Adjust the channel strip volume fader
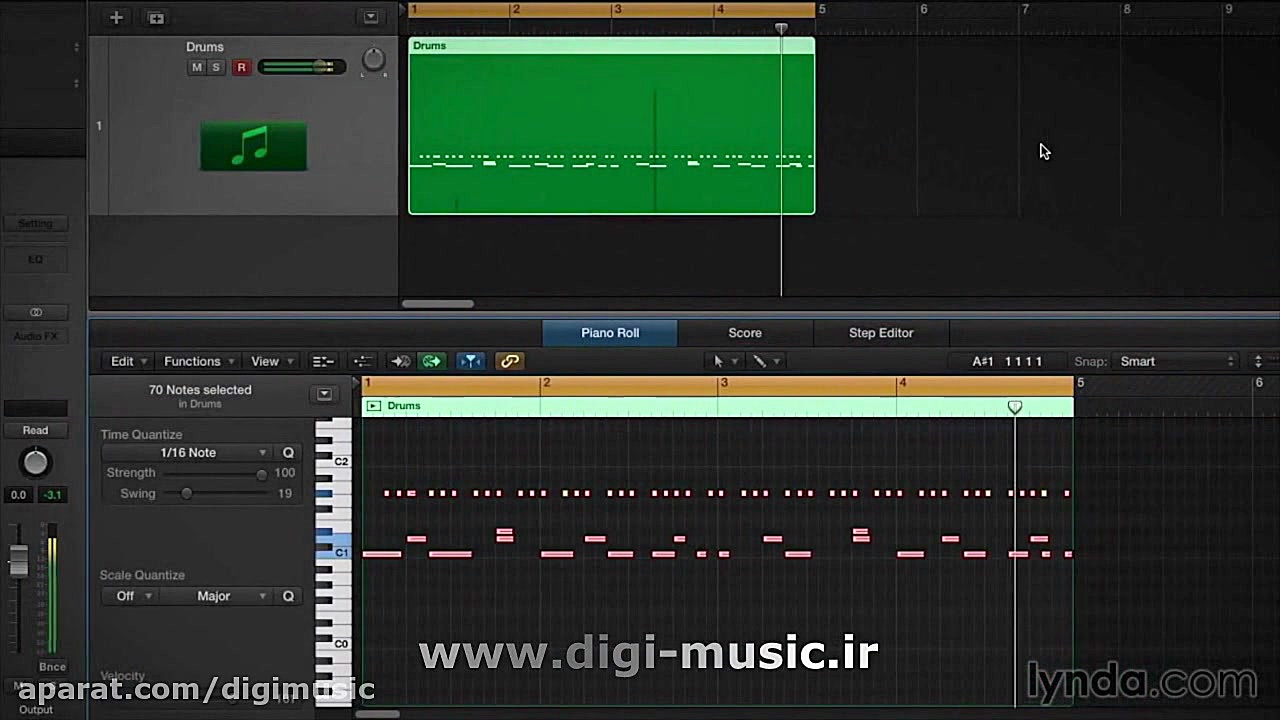The height and width of the screenshot is (720, 1280). [18, 561]
